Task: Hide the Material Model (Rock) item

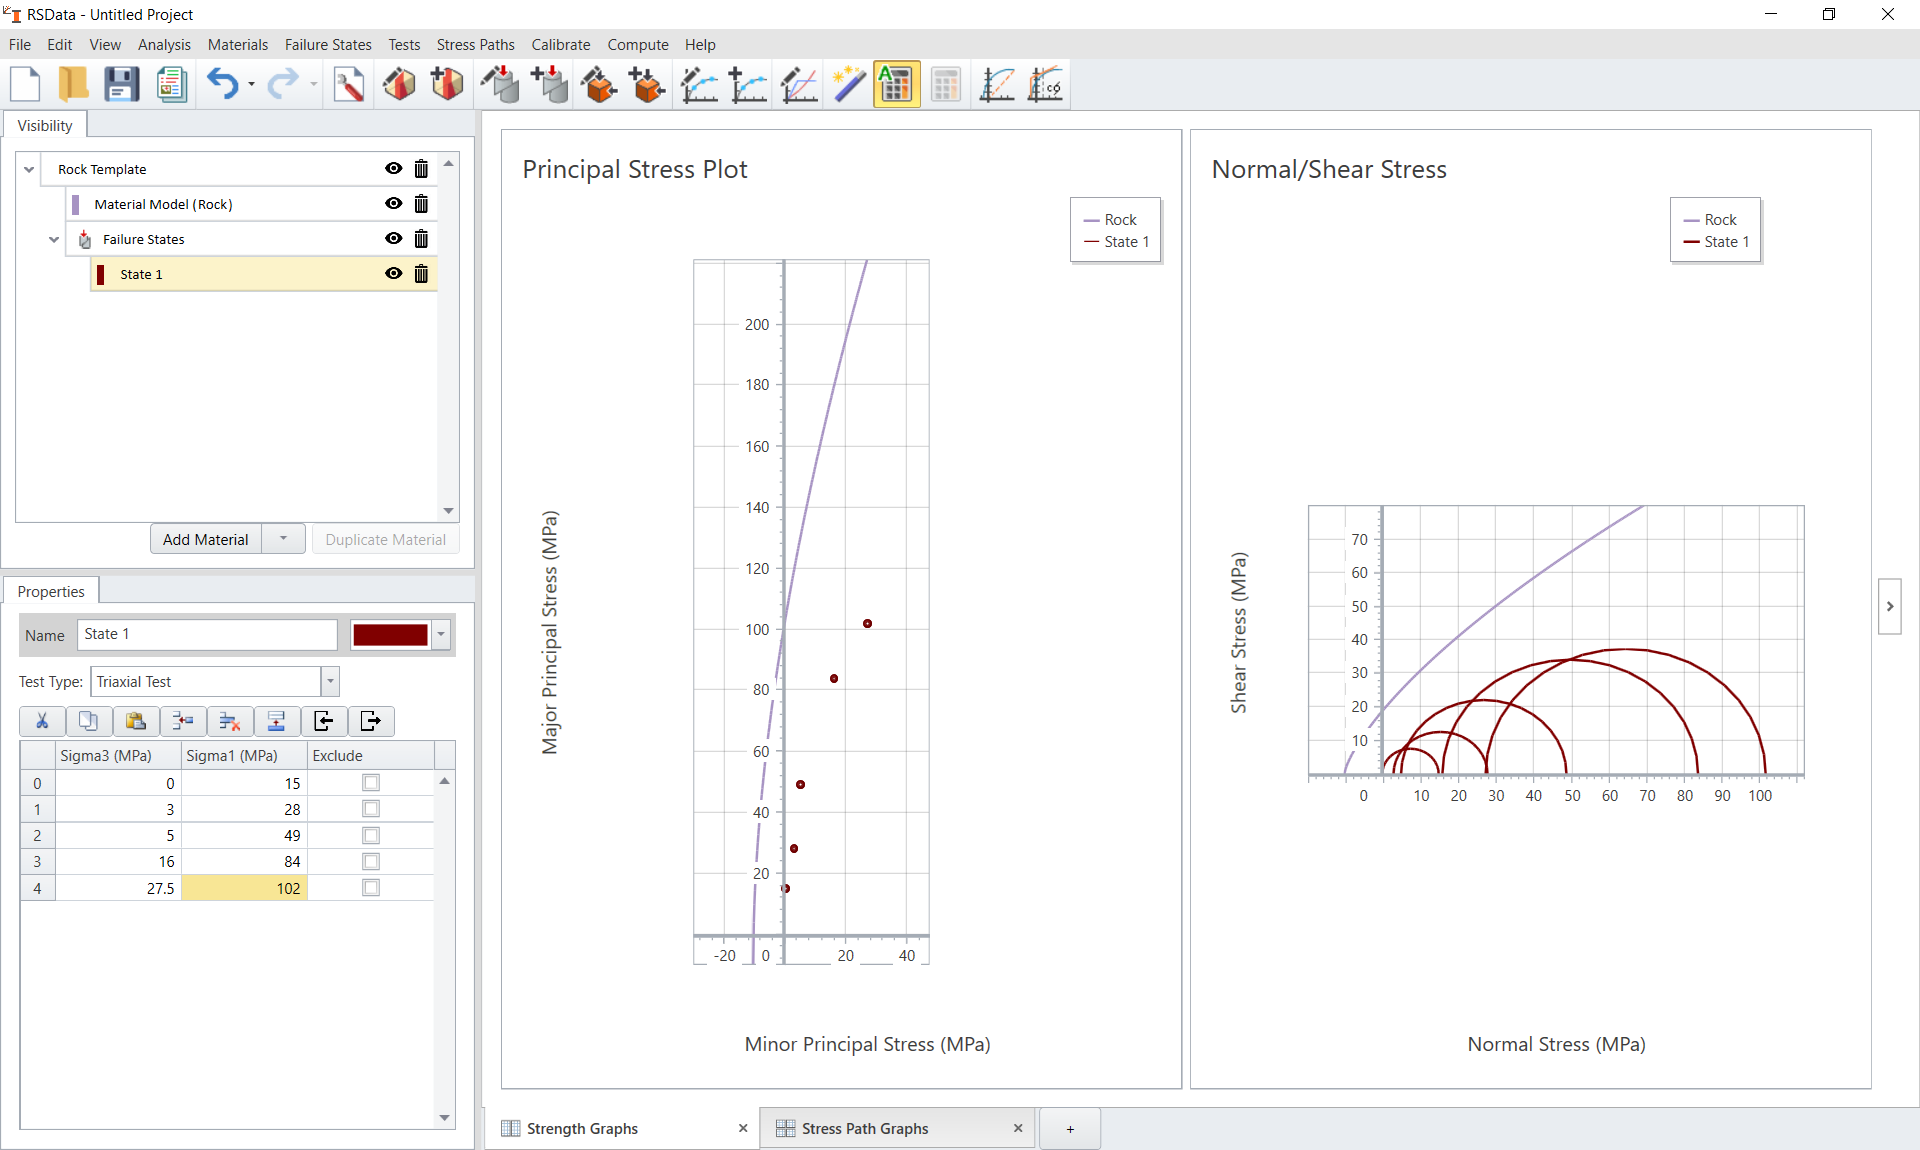Action: click(x=393, y=204)
